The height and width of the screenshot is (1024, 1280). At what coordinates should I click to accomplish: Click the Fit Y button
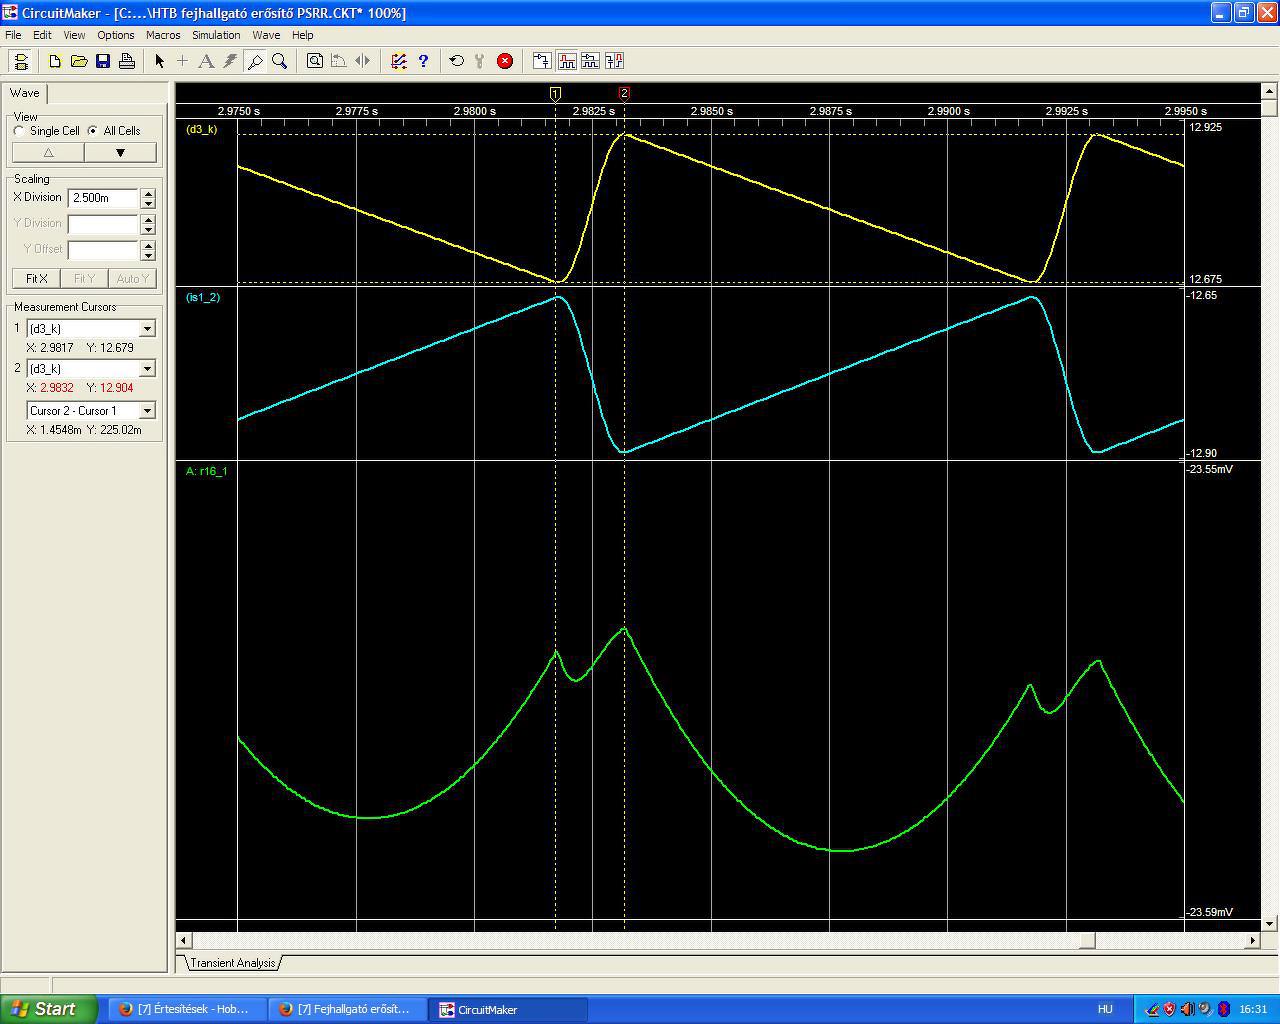(84, 279)
